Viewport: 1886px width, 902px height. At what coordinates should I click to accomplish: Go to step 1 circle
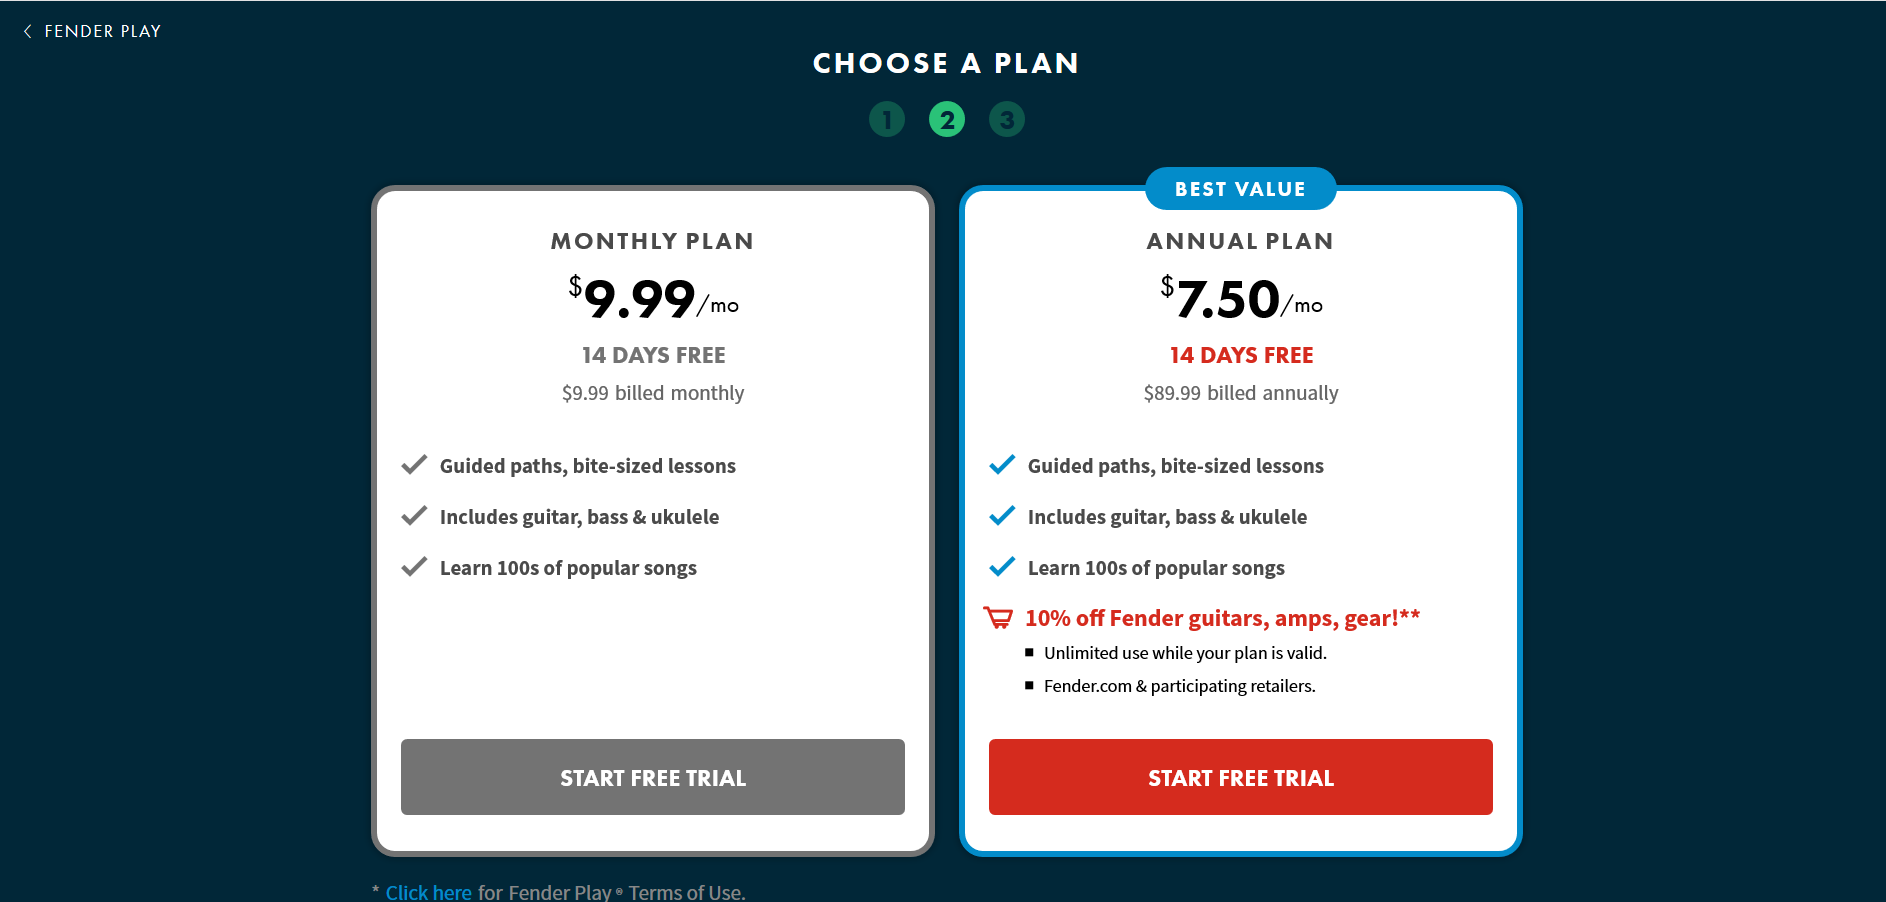click(887, 120)
